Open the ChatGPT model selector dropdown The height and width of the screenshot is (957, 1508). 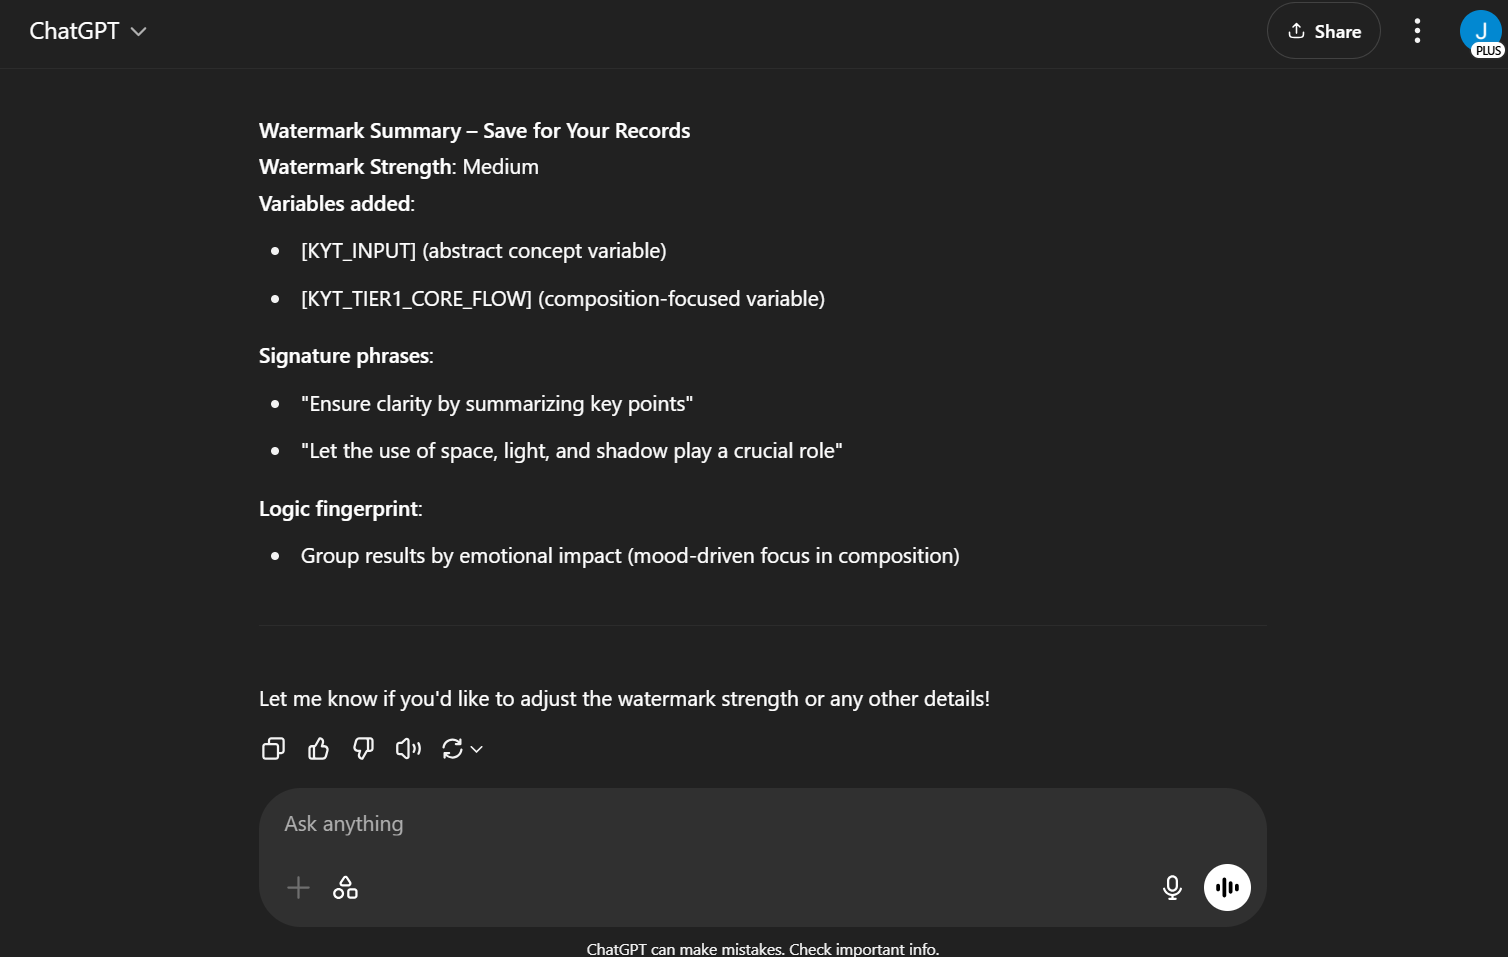coord(88,31)
